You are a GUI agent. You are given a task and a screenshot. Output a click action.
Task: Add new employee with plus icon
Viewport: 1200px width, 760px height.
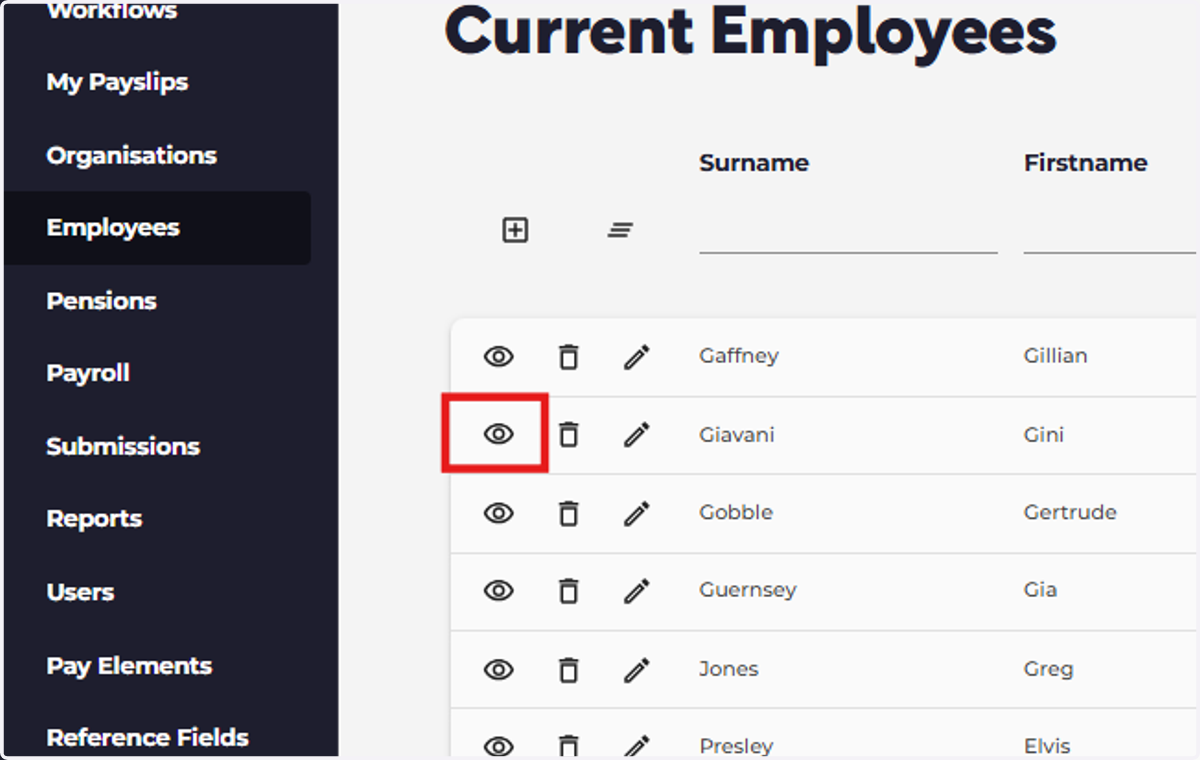(x=515, y=231)
